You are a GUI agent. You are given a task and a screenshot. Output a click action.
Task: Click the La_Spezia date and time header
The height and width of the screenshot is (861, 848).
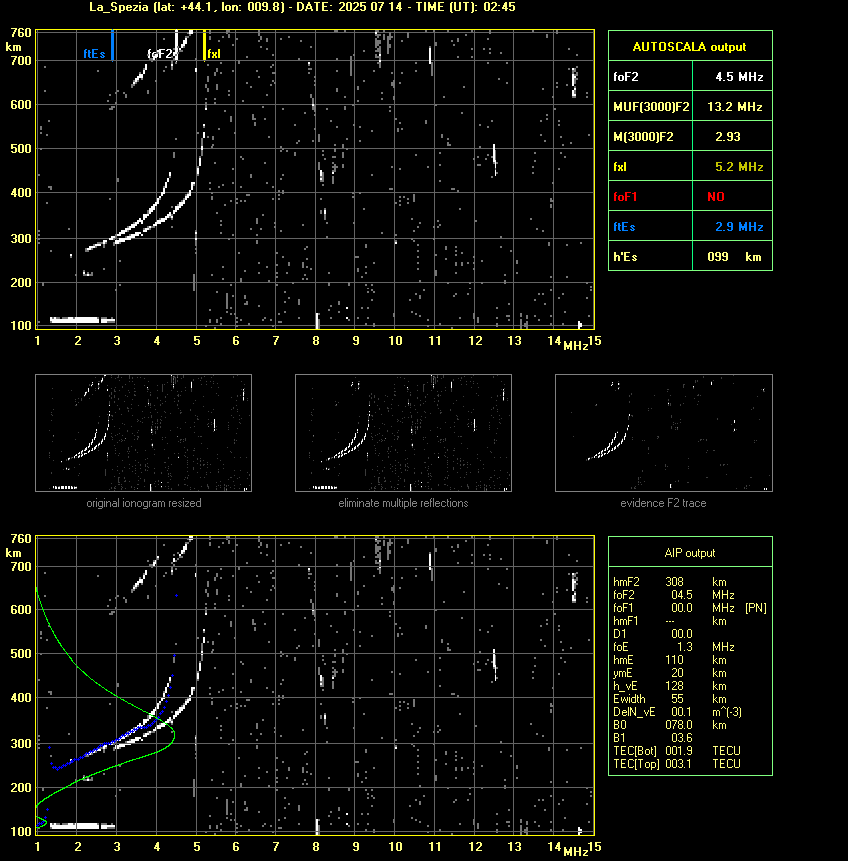[x=302, y=7]
